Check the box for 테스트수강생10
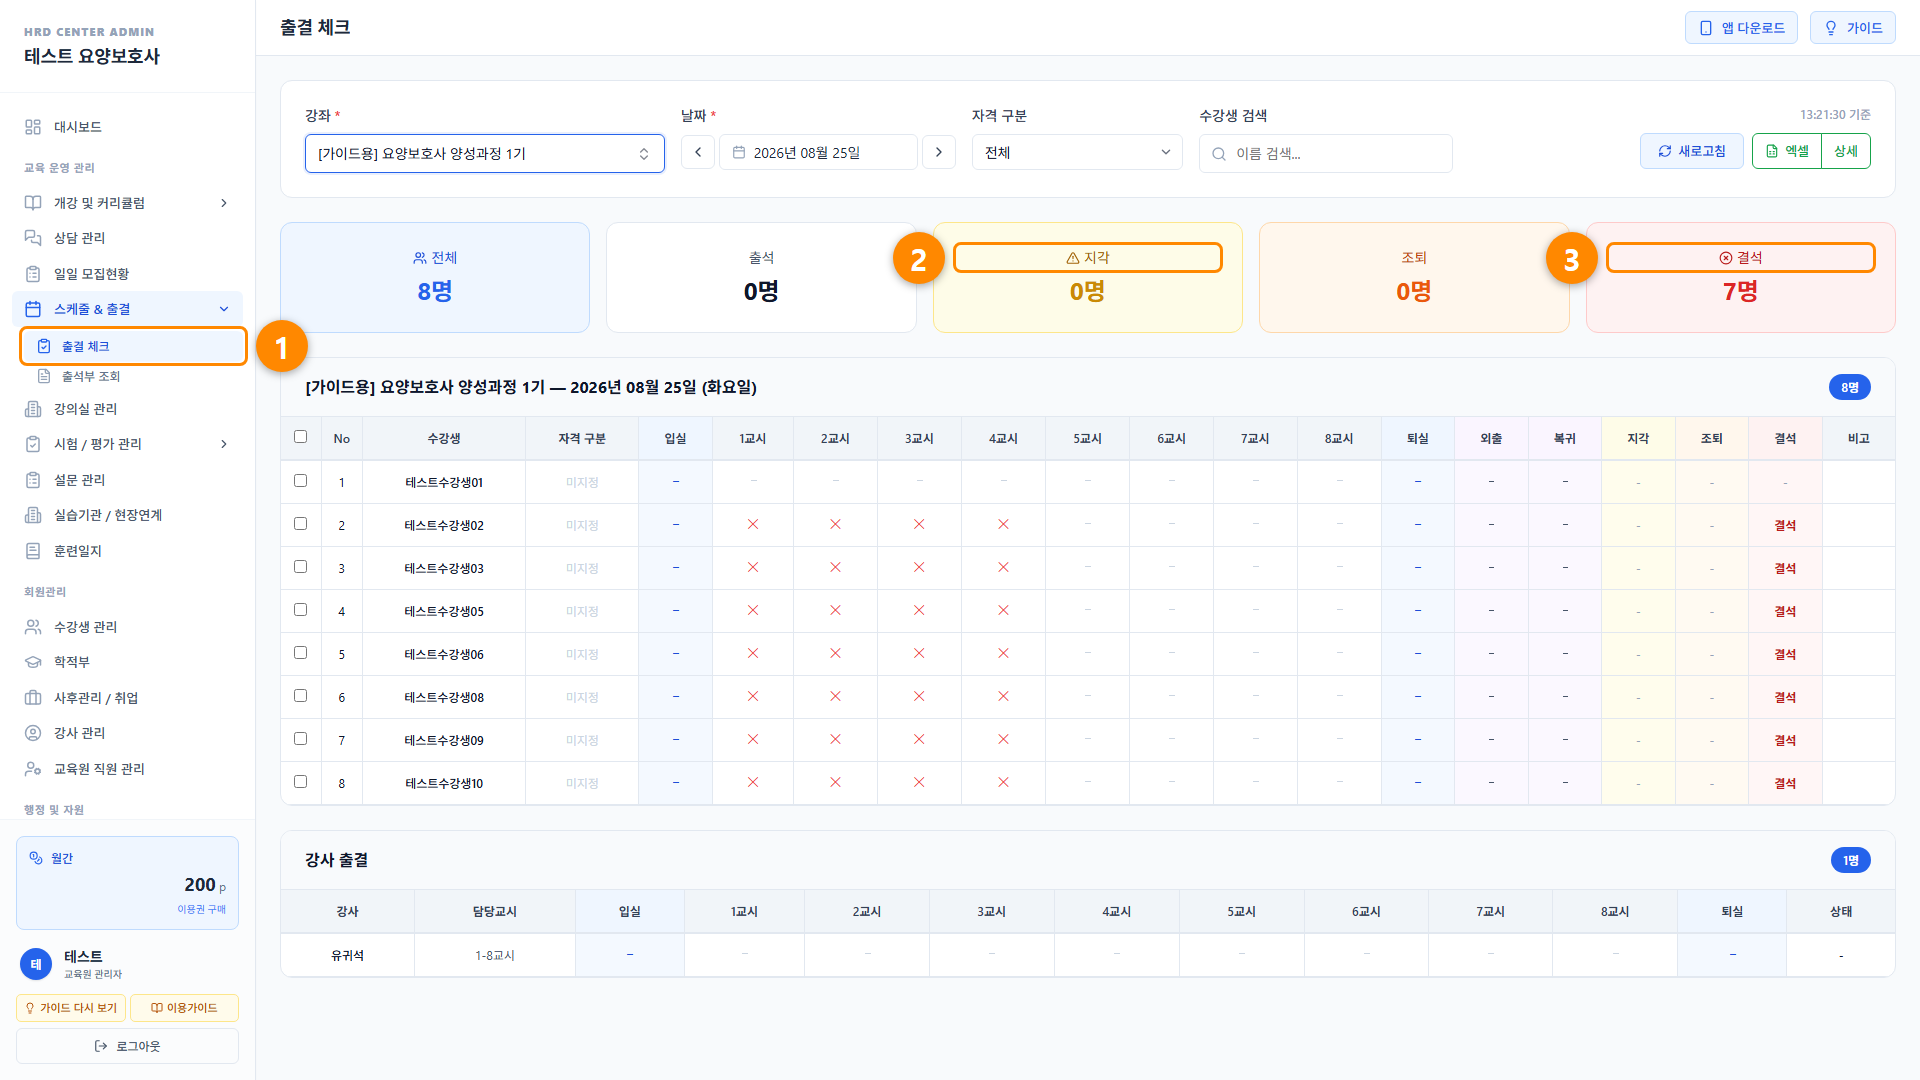Viewport: 1920px width, 1080px height. pyautogui.click(x=300, y=782)
